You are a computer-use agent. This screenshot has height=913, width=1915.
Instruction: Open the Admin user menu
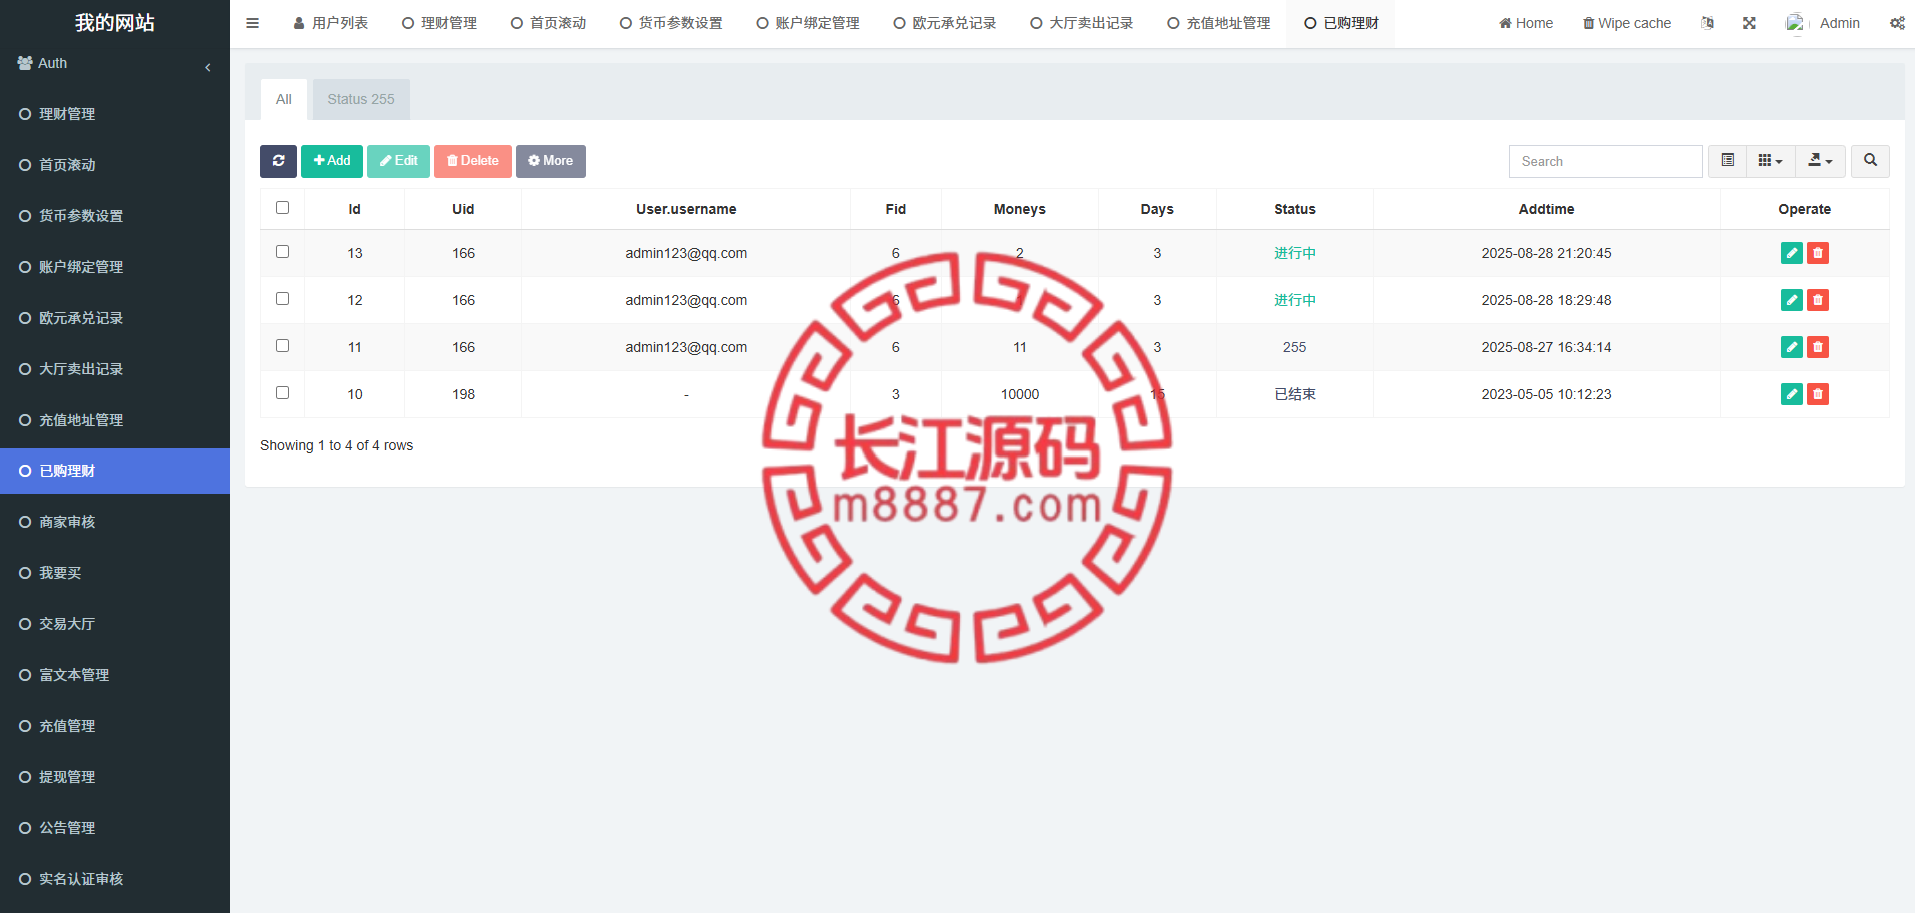(1823, 23)
